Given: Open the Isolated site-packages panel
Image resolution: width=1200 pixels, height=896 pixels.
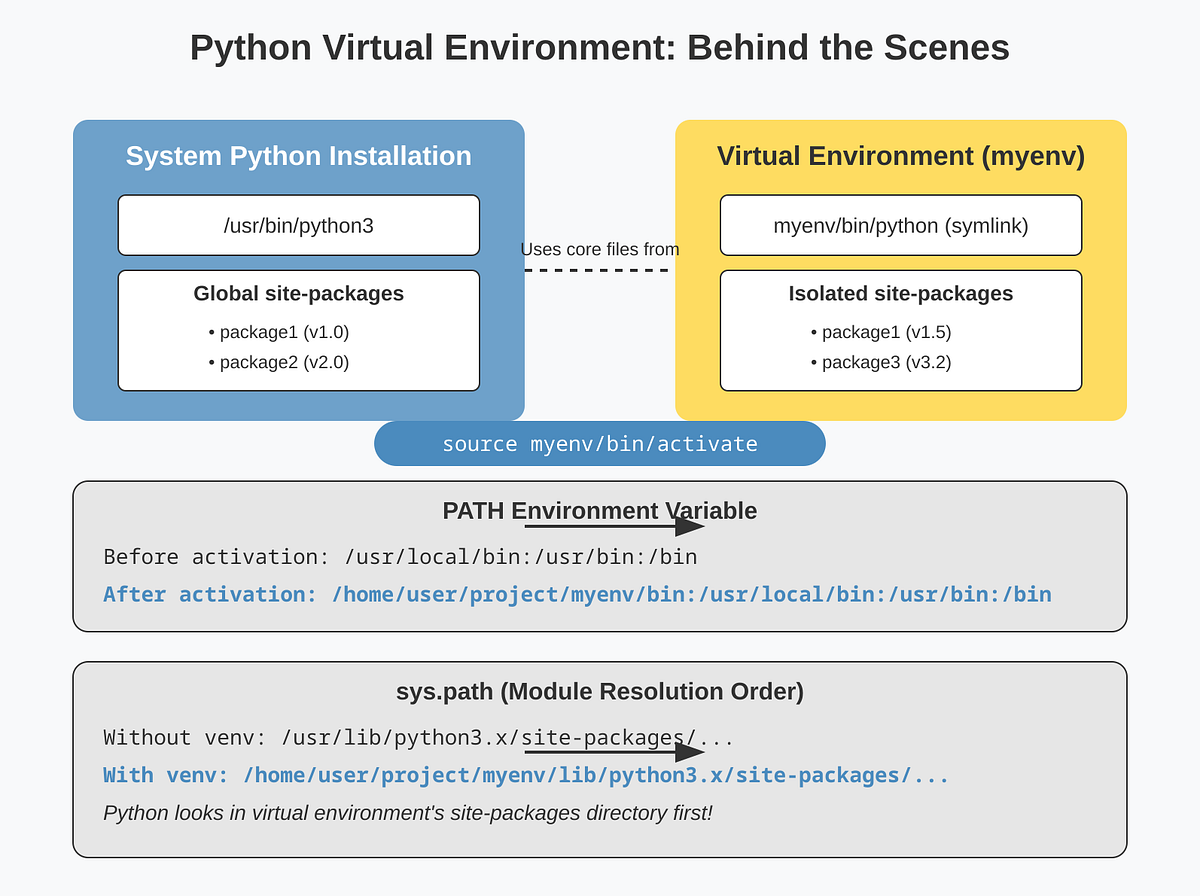Looking at the screenshot, I should 899,330.
